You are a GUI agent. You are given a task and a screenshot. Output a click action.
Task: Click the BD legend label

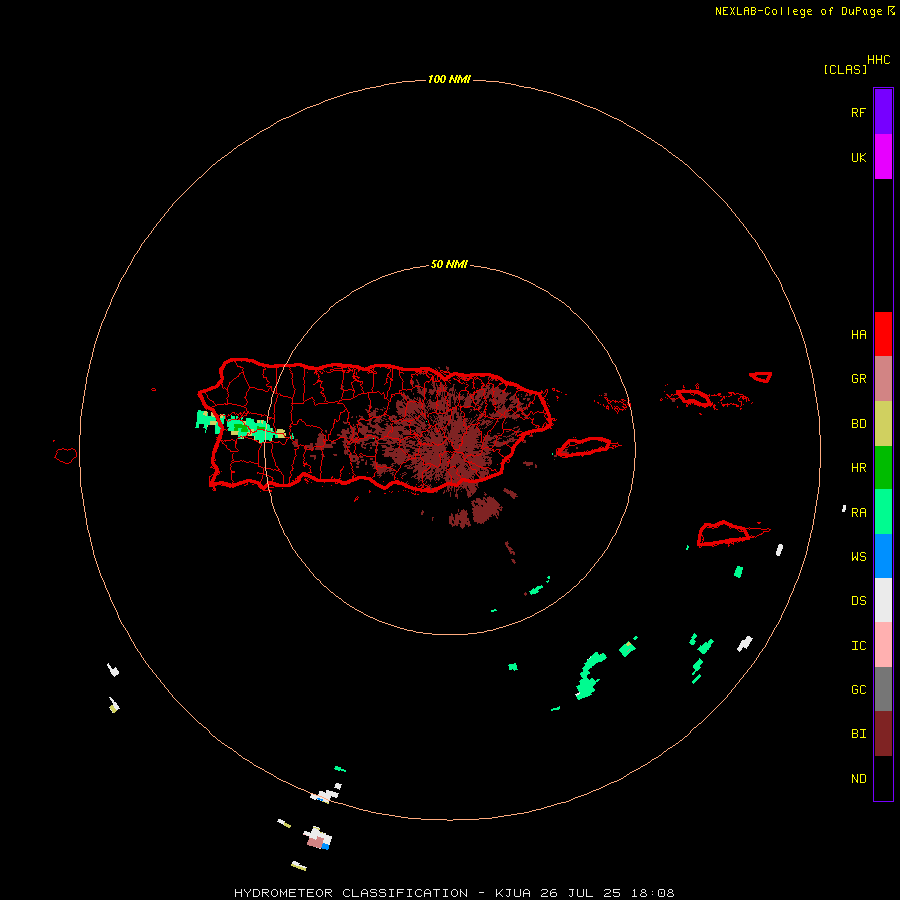point(858,424)
